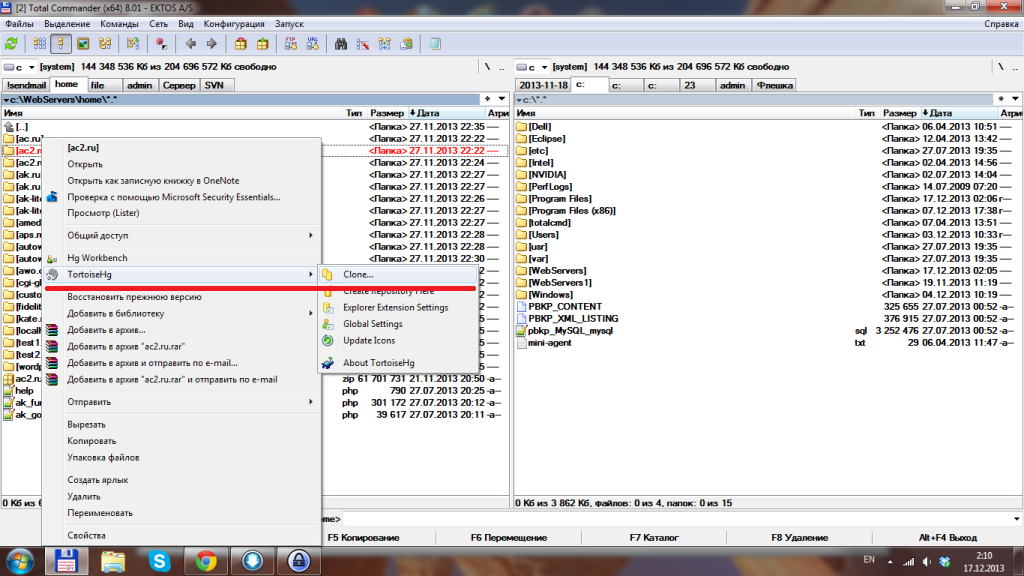Open left panel favorites star button
The width and height of the screenshot is (1024, 576).
(487, 99)
